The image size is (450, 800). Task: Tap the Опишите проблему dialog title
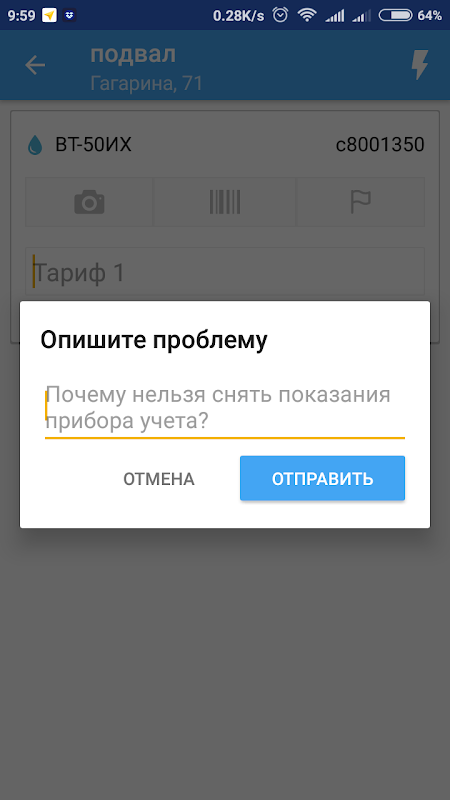pyautogui.click(x=154, y=340)
